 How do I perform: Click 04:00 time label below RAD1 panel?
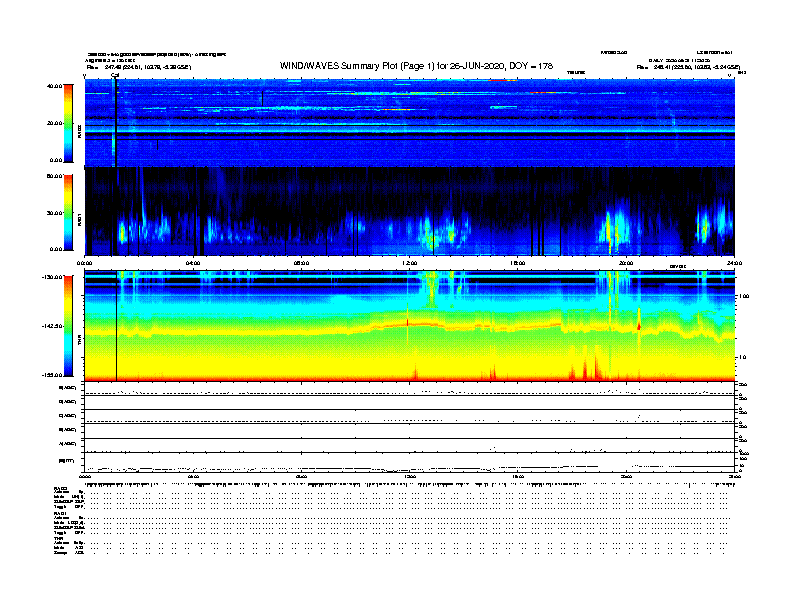point(193,263)
